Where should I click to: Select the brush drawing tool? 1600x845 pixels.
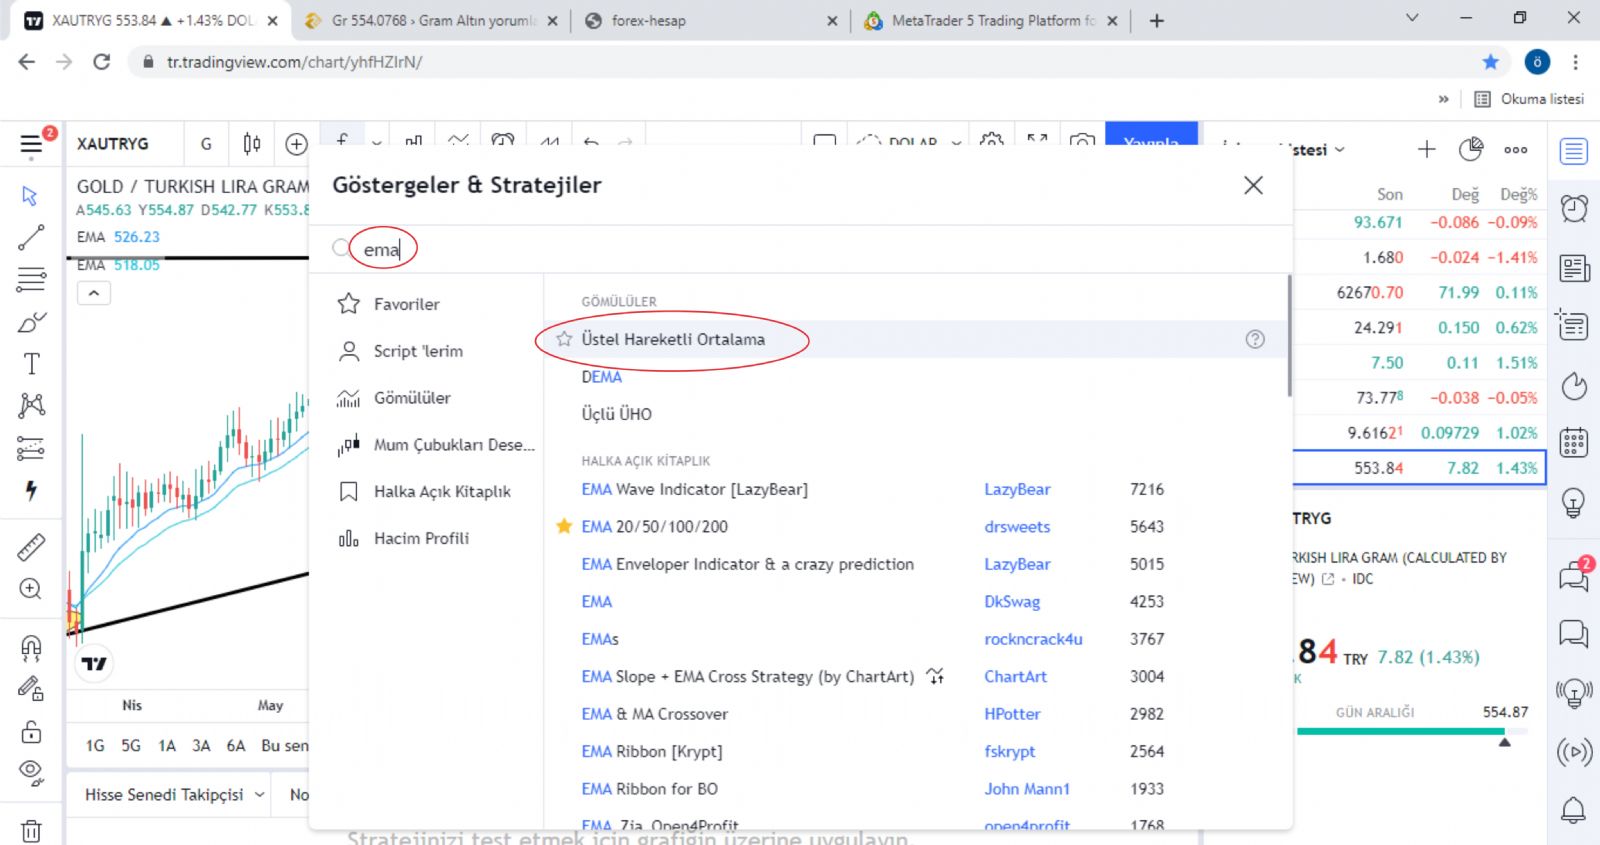pos(31,322)
